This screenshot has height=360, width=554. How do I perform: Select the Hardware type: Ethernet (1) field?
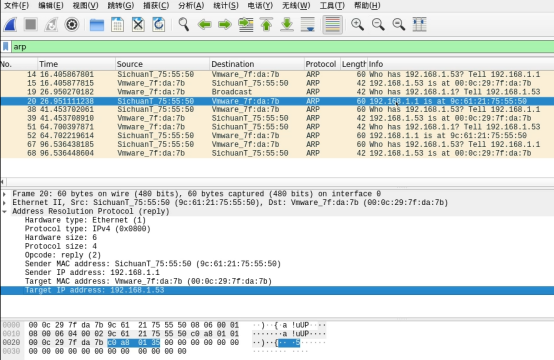[85, 220]
